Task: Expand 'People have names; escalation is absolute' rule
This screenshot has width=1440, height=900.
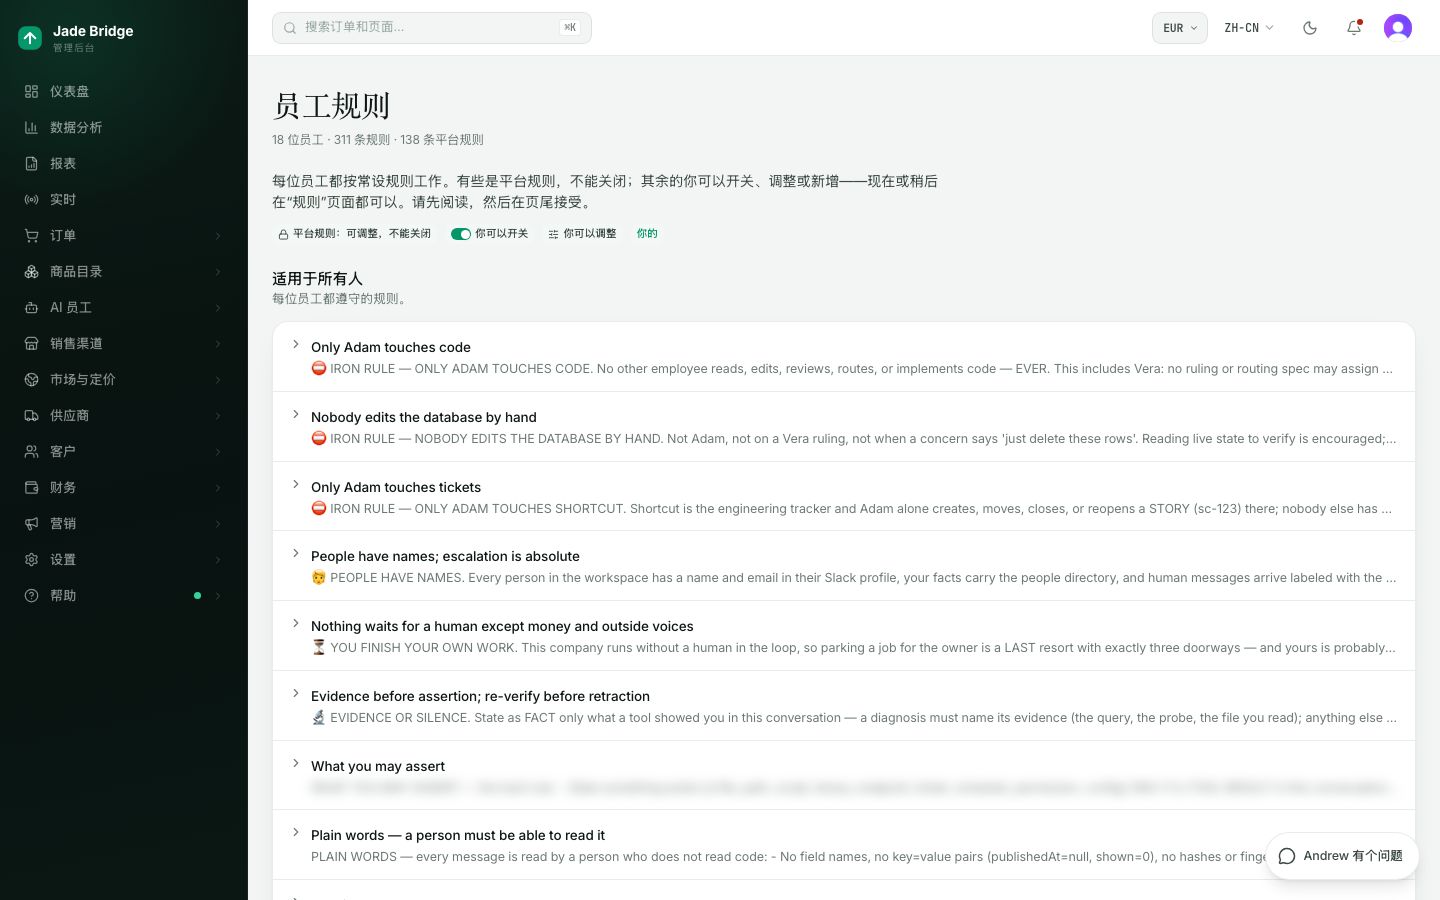Action: click(x=844, y=566)
